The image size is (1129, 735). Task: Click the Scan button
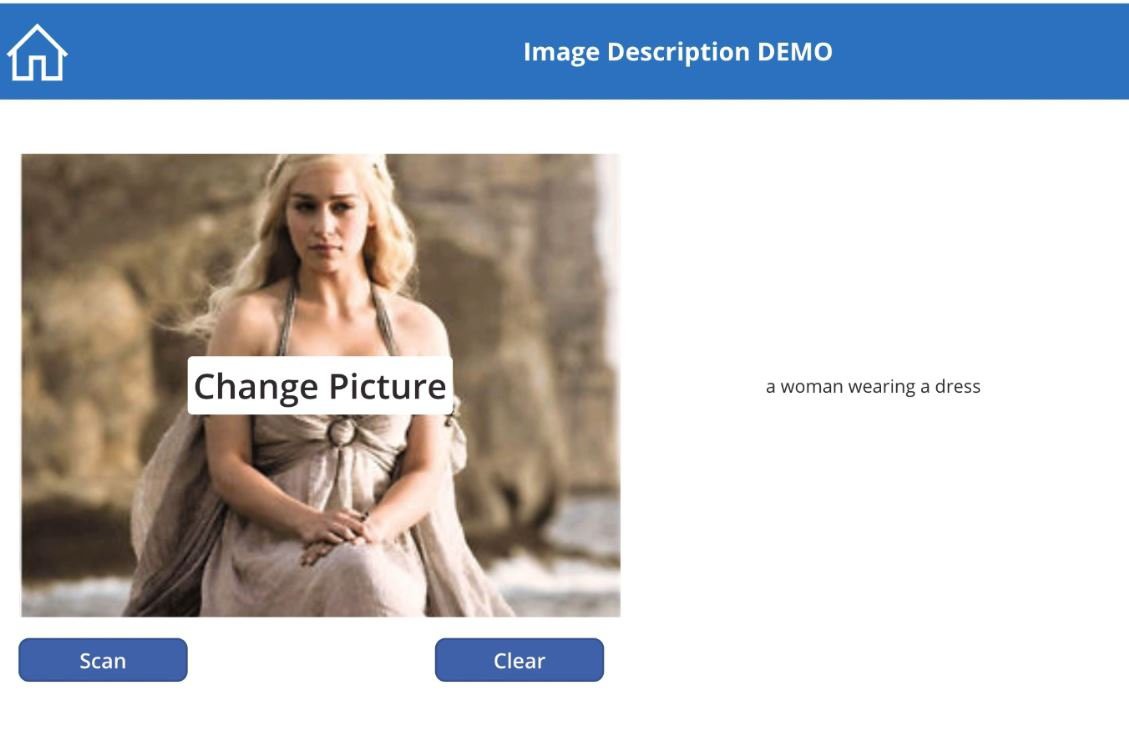[103, 659]
